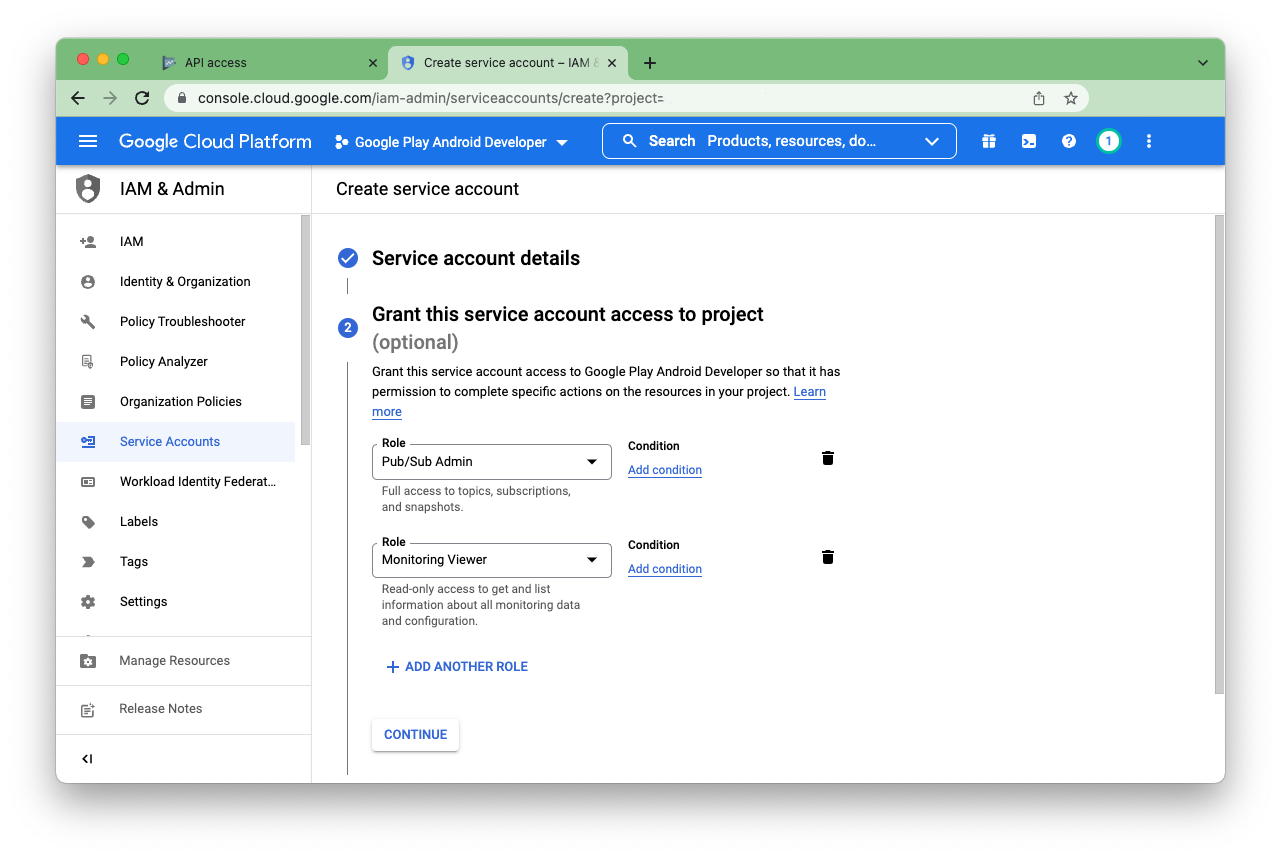Click ADD ANOTHER ROLE
Viewport: 1281px width, 857px height.
pos(456,666)
